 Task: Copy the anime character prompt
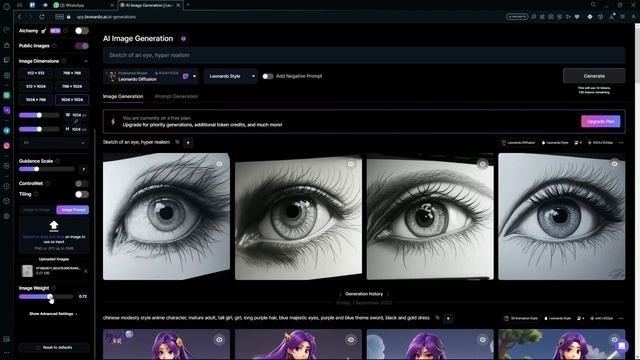tap(437, 318)
